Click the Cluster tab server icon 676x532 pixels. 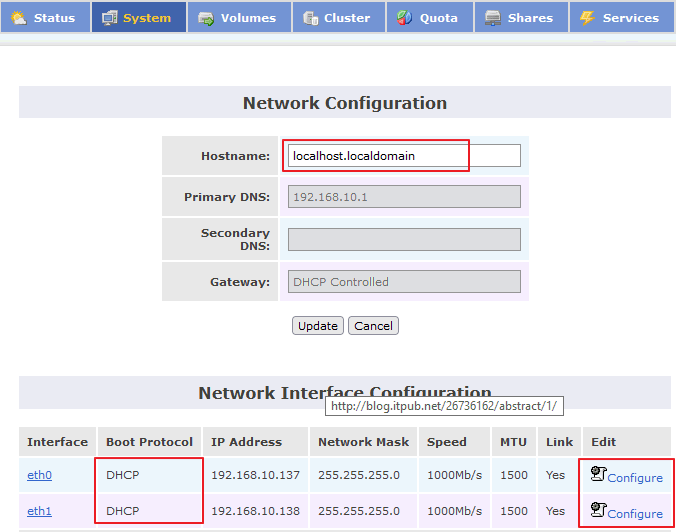[x=310, y=18]
